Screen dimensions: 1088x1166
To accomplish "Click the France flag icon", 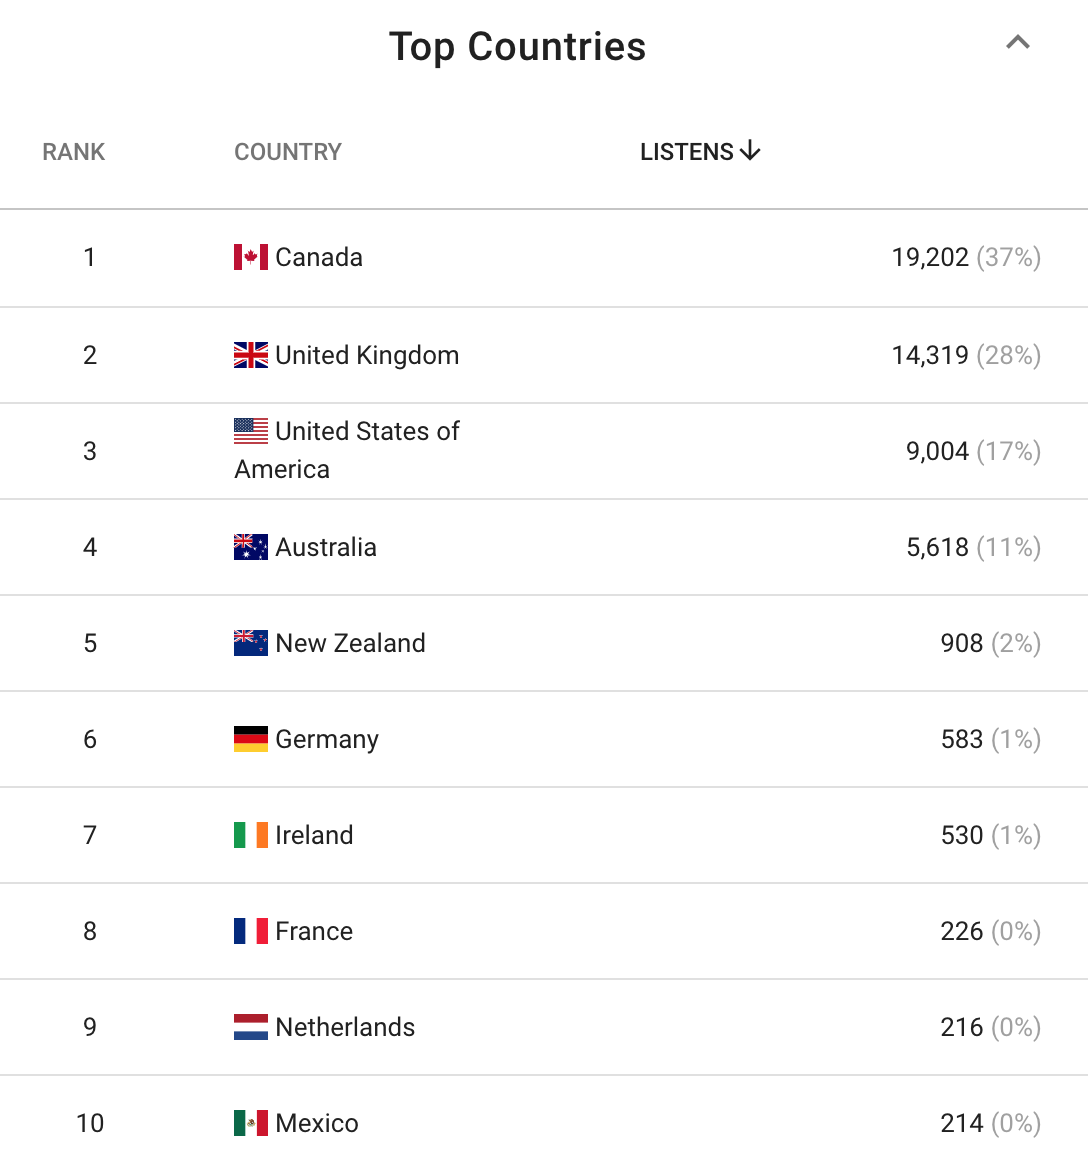I will (251, 931).
